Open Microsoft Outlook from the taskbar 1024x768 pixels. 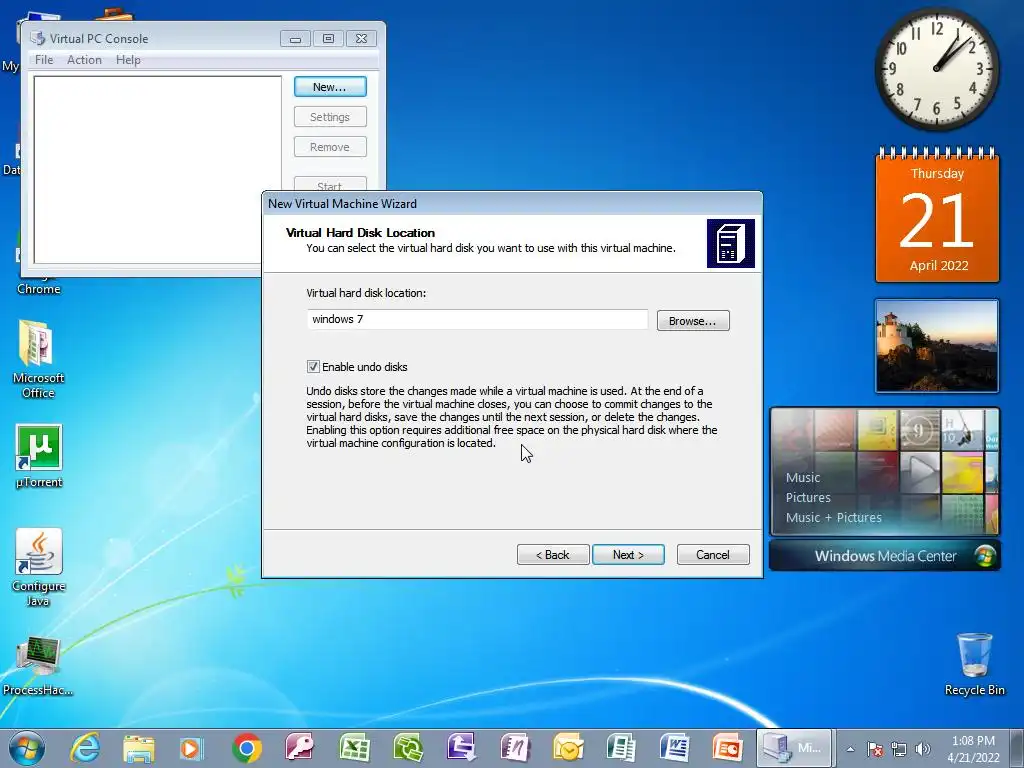pos(568,748)
